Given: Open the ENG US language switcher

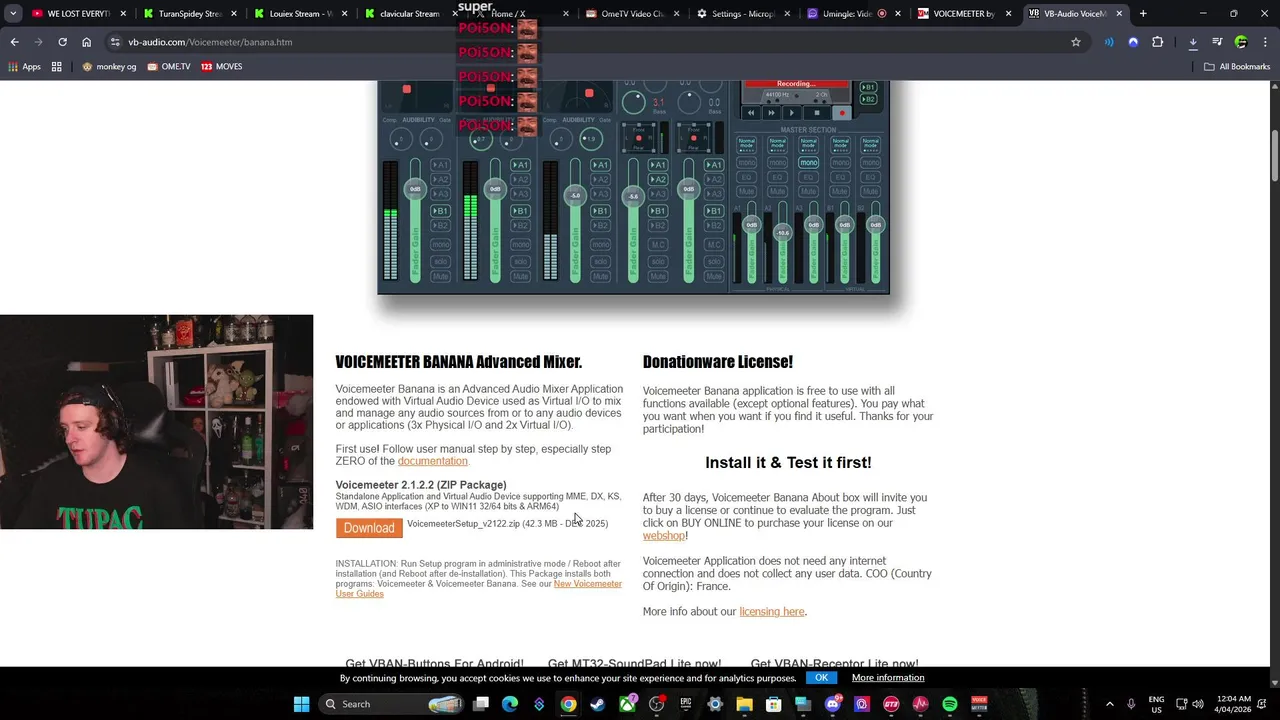Looking at the screenshot, I should click(1156, 704).
